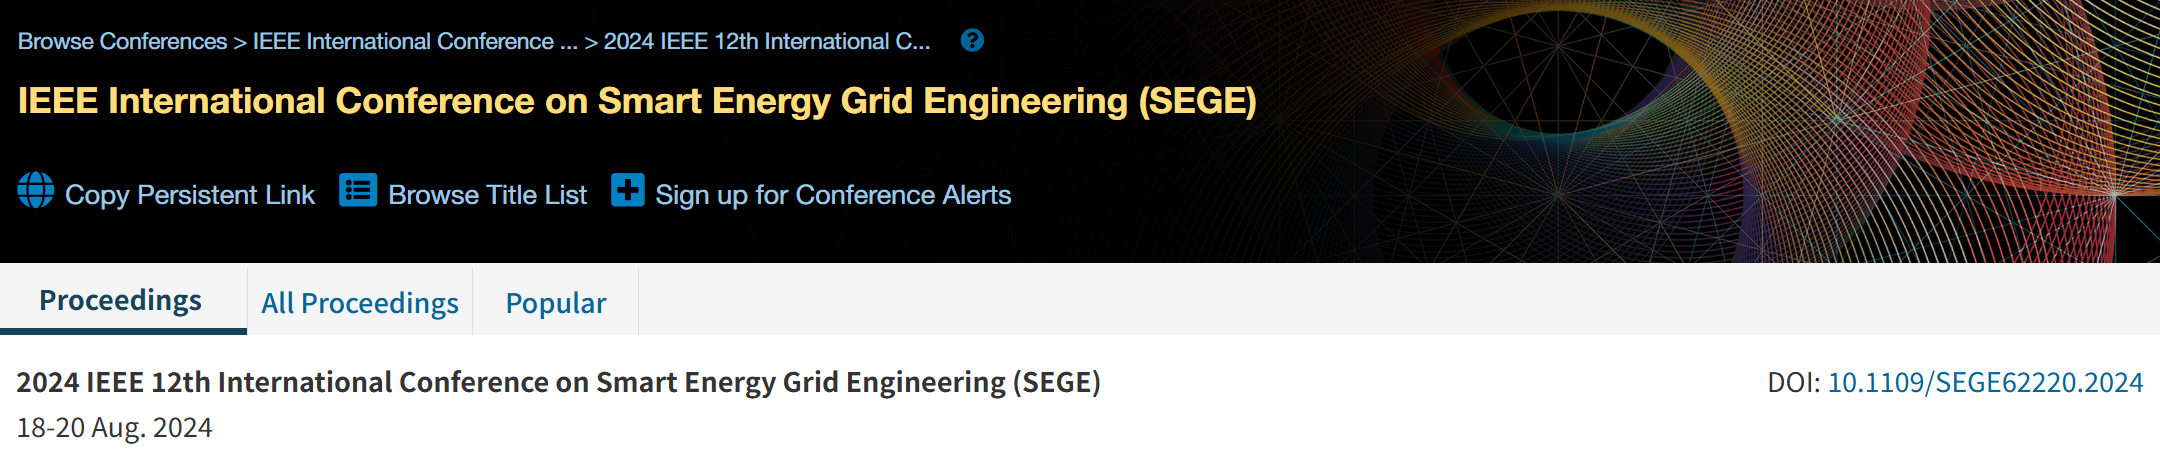Viewport: 2160px width, 467px height.
Task: Open DOI link 10.1109/SEGE62220.2024
Action: coord(1985,382)
